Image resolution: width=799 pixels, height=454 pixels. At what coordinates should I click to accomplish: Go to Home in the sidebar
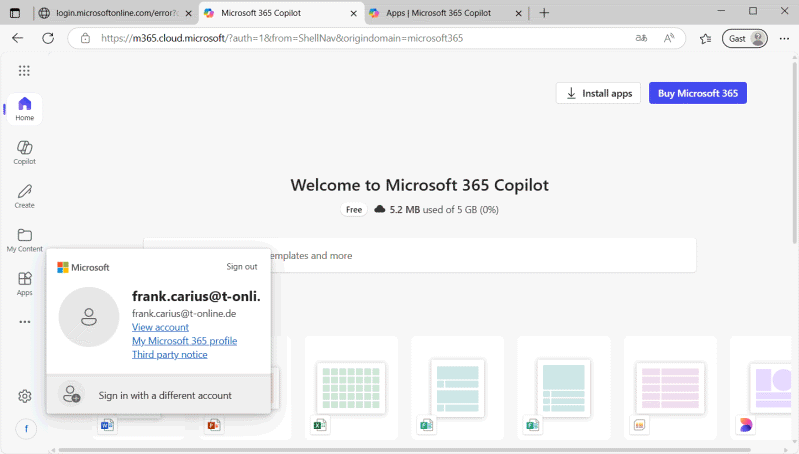pyautogui.click(x=24, y=109)
